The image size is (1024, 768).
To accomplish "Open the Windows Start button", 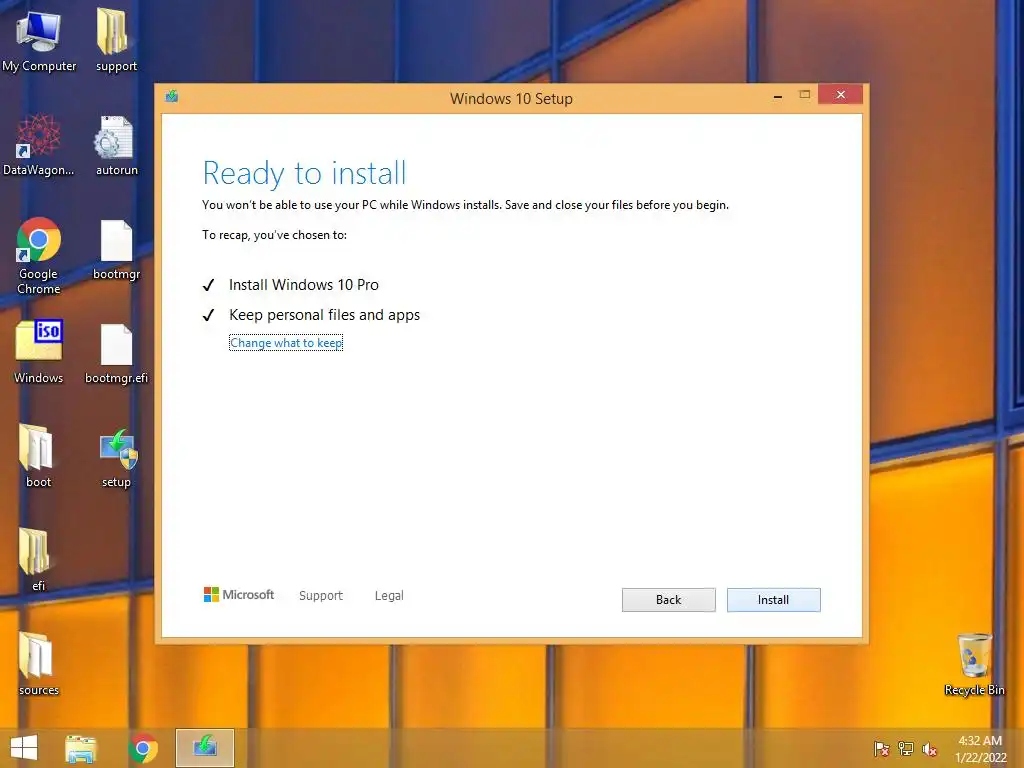I will (24, 748).
